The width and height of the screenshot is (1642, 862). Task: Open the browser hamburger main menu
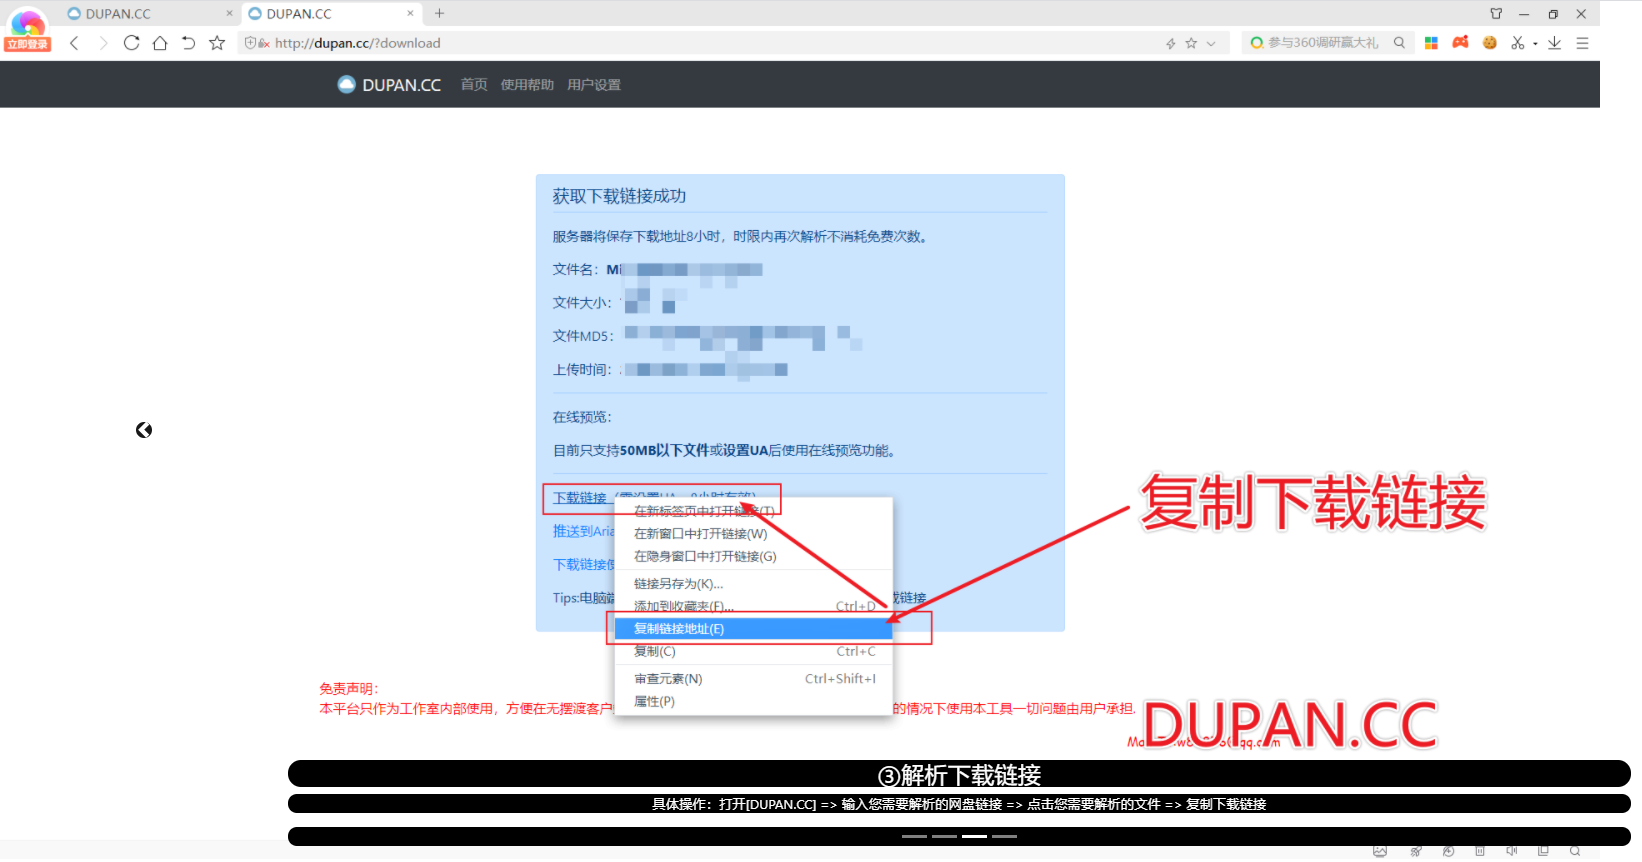pos(1582,43)
